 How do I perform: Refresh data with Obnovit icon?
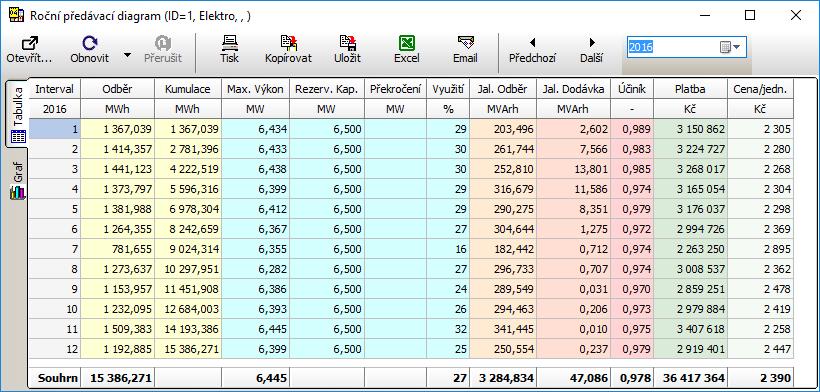pyautogui.click(x=90, y=43)
